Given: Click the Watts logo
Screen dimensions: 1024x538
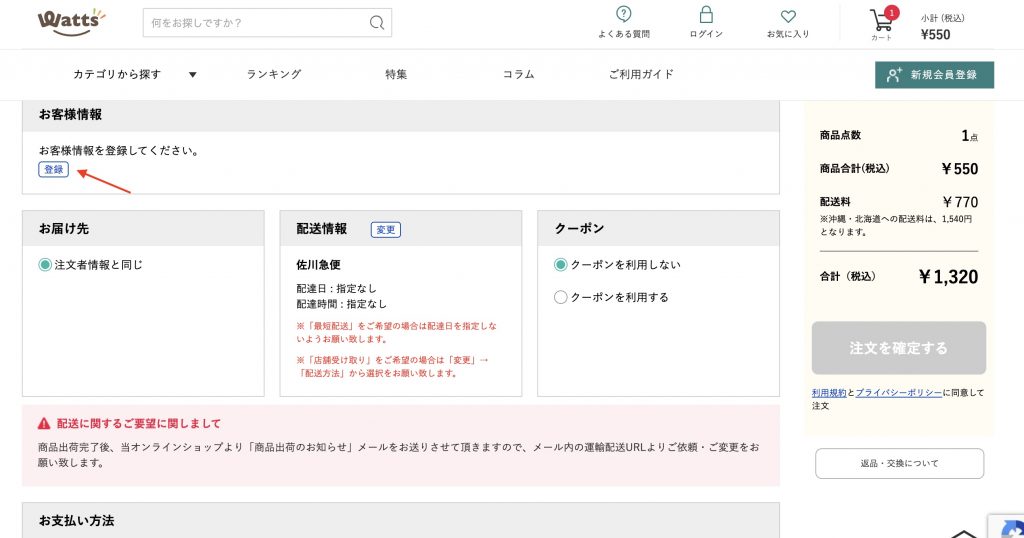Looking at the screenshot, I should pyautogui.click(x=70, y=21).
